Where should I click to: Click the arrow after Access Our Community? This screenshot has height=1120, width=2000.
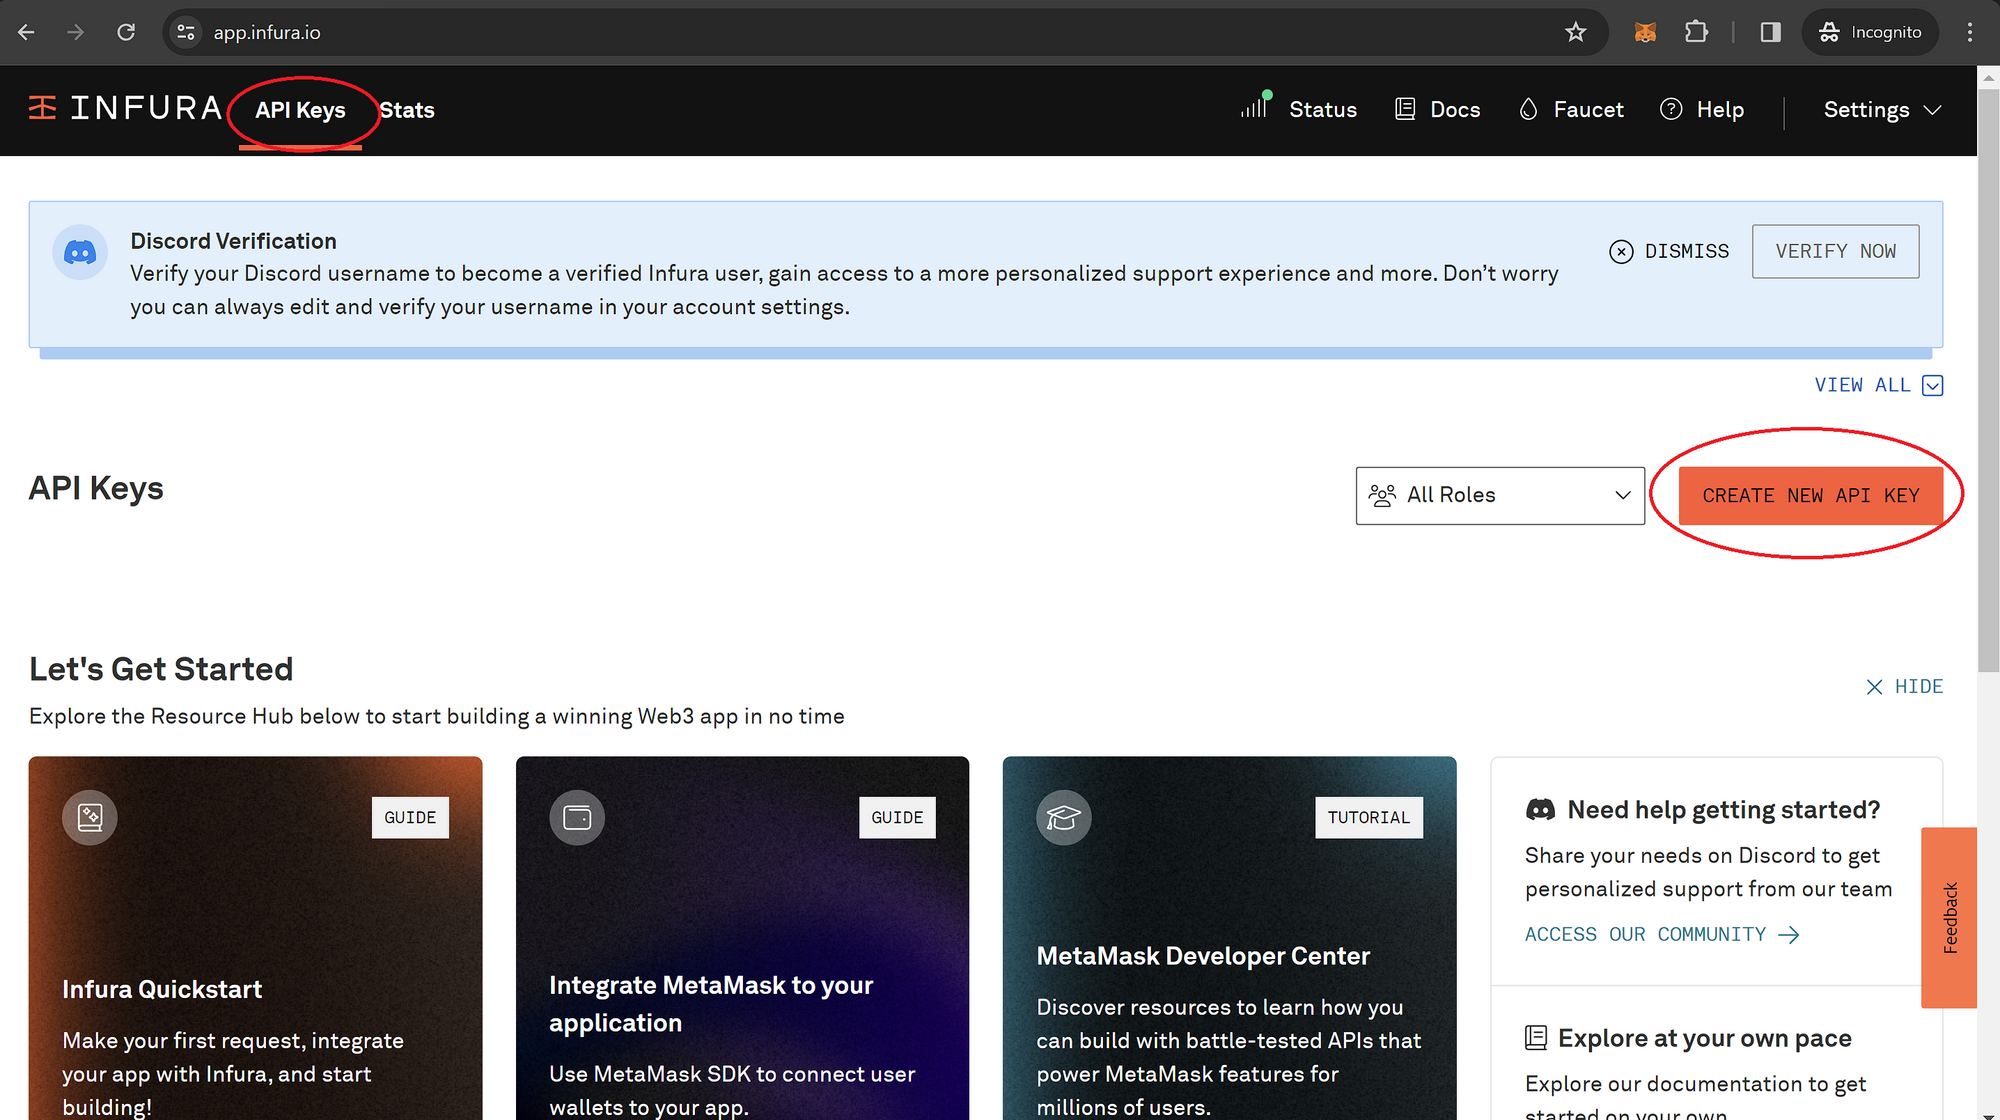click(x=1789, y=935)
